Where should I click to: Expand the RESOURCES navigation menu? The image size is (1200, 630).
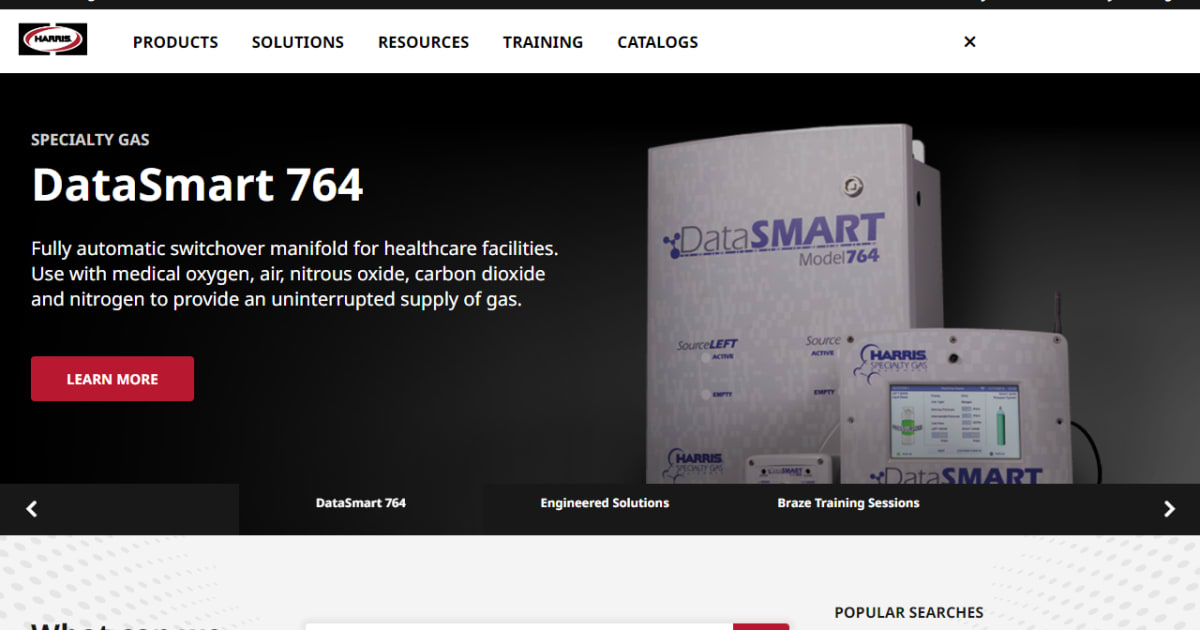[x=423, y=42]
